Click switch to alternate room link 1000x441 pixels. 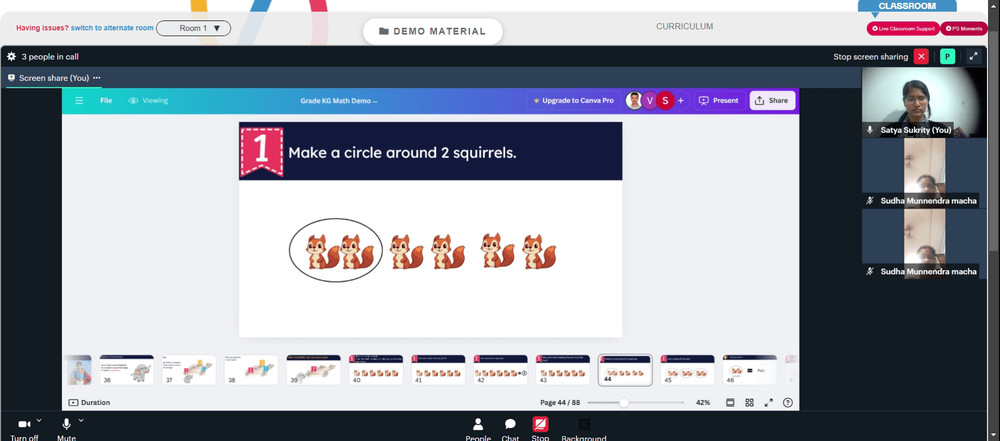[112, 28]
